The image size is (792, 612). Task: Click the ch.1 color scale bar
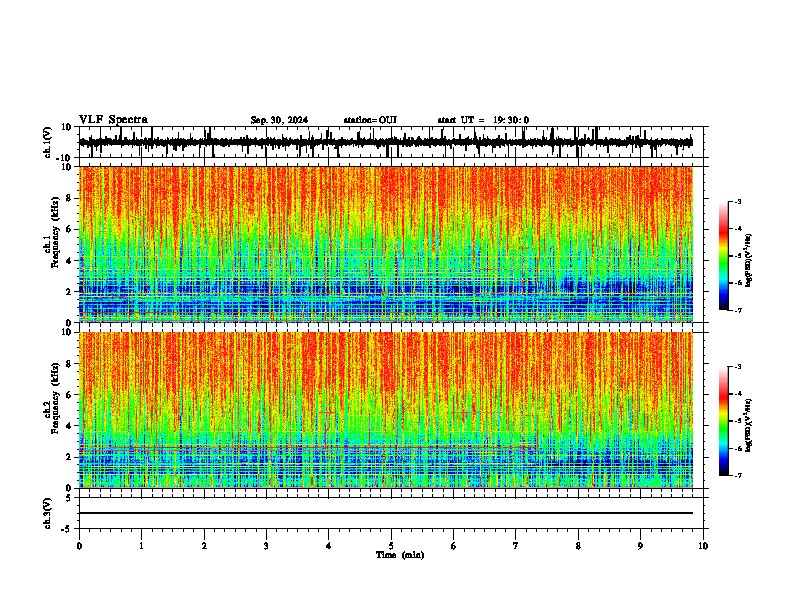click(x=724, y=256)
